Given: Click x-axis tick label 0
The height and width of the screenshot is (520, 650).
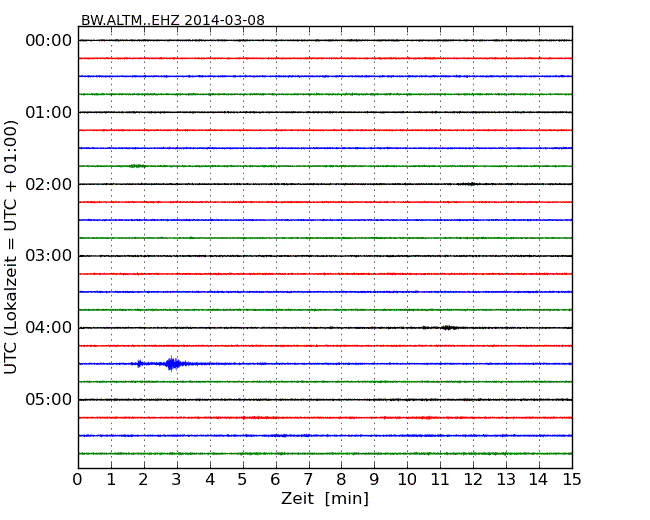Looking at the screenshot, I should pyautogui.click(x=78, y=479).
